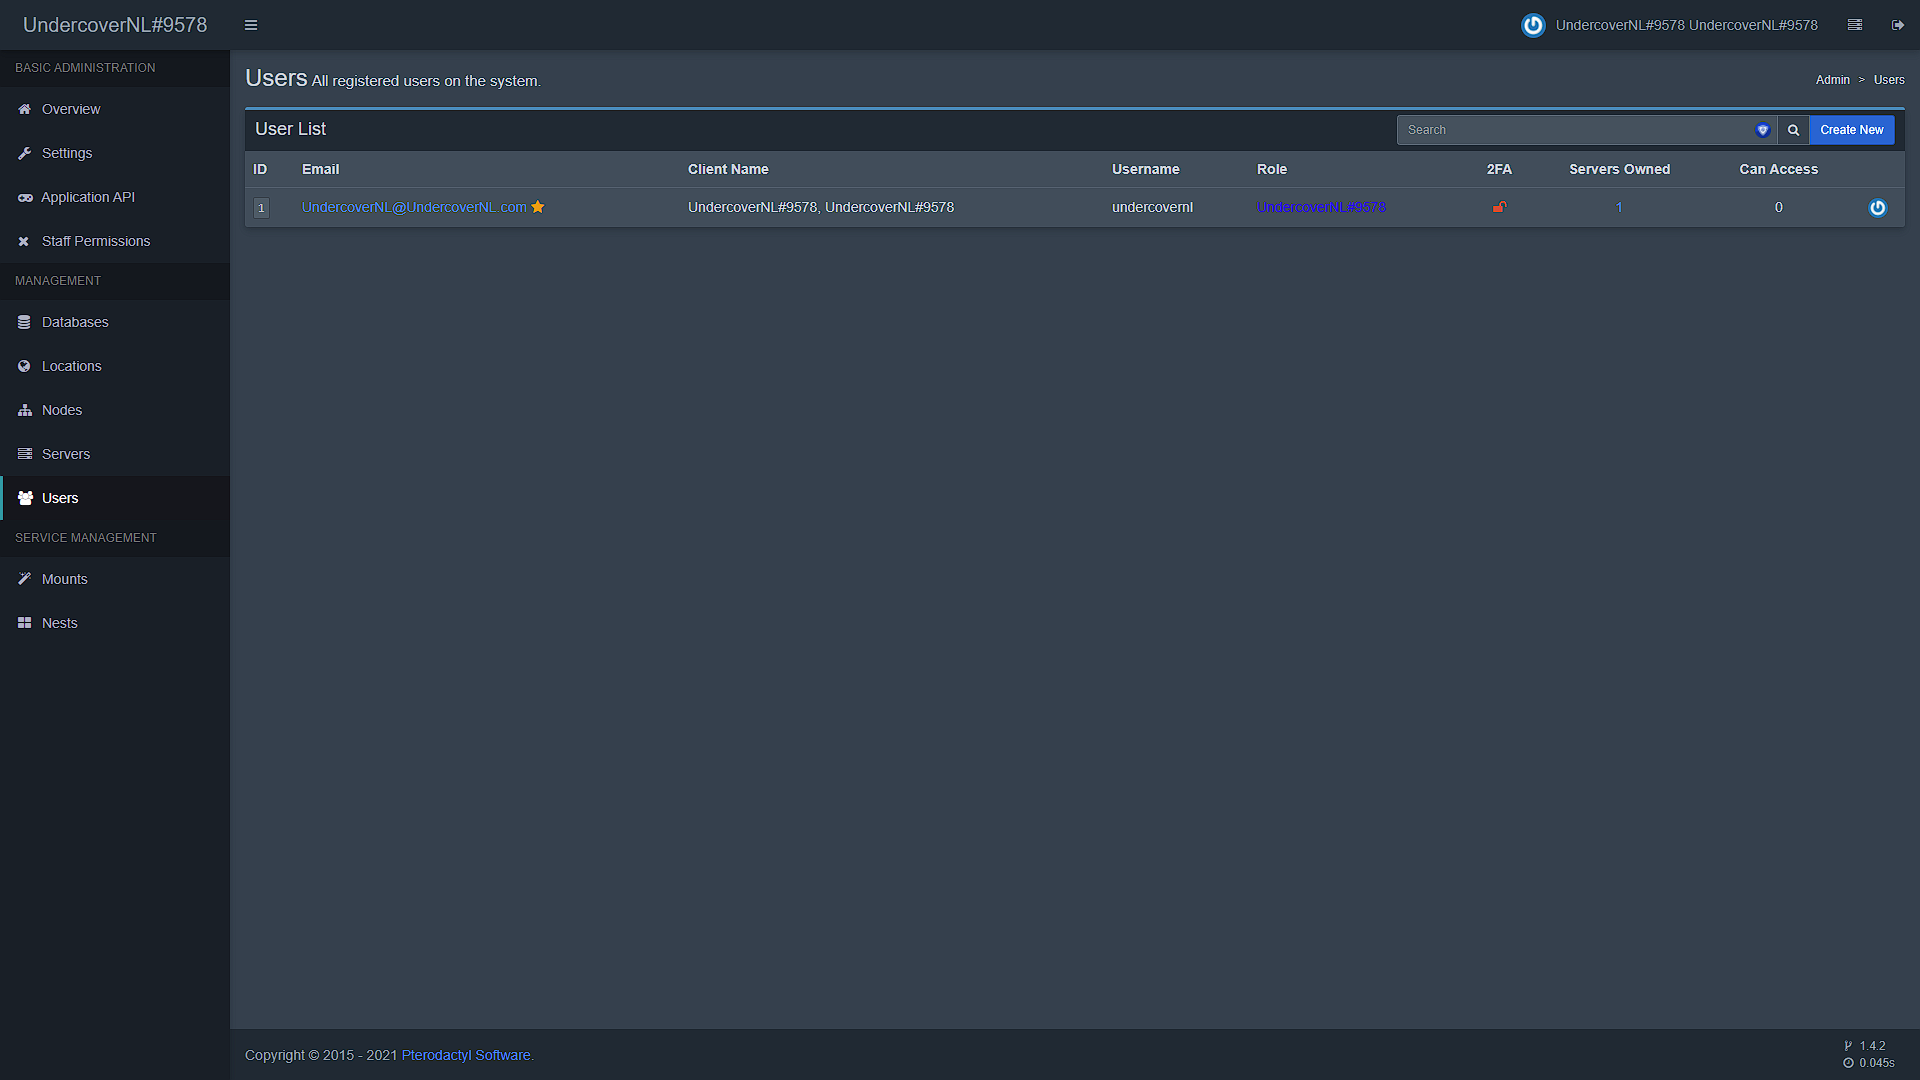Viewport: 1920px width, 1080px height.
Task: Click the 2FA column header
Action: point(1499,169)
